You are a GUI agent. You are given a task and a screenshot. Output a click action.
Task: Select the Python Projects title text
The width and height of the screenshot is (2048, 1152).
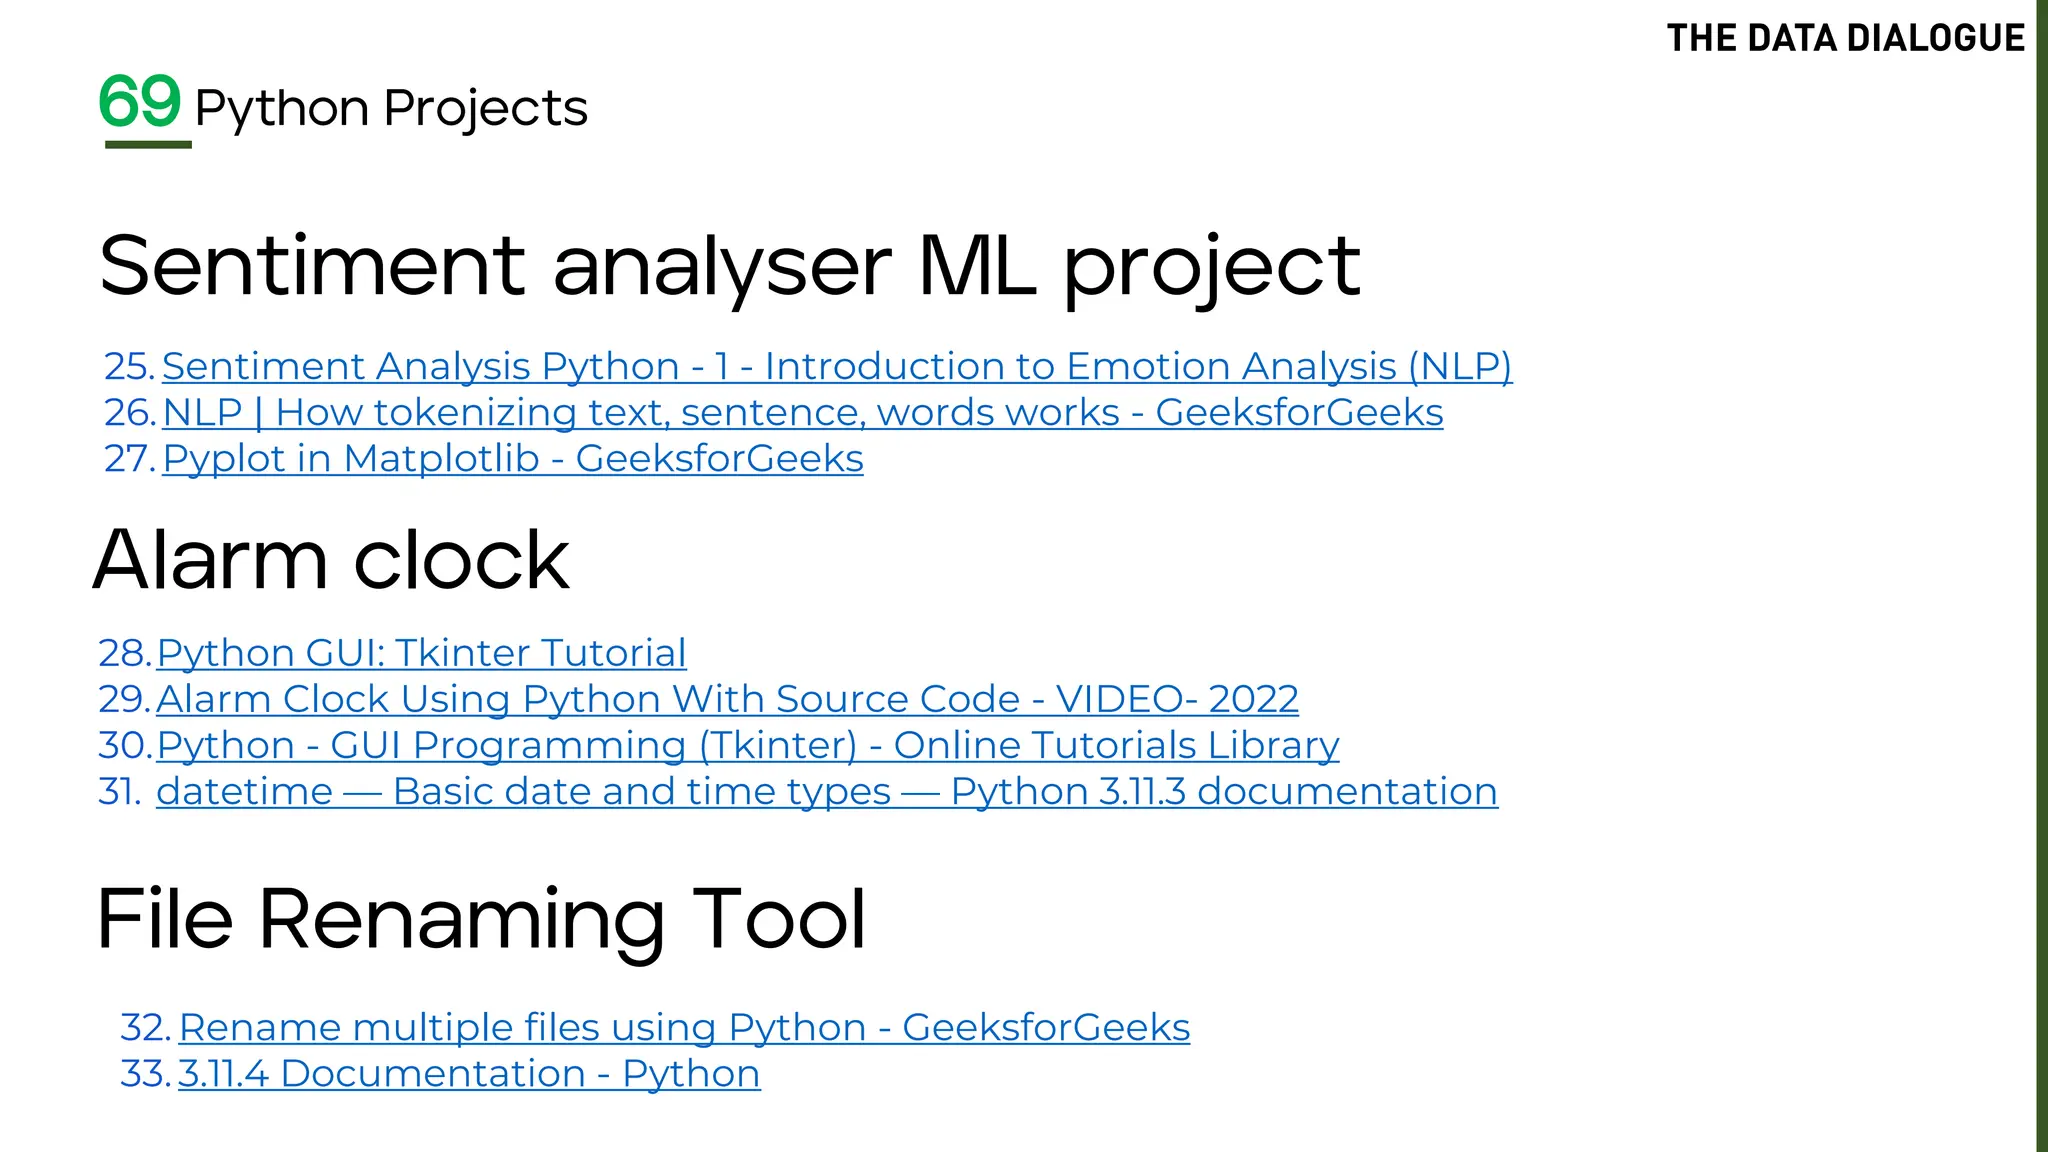click(391, 108)
